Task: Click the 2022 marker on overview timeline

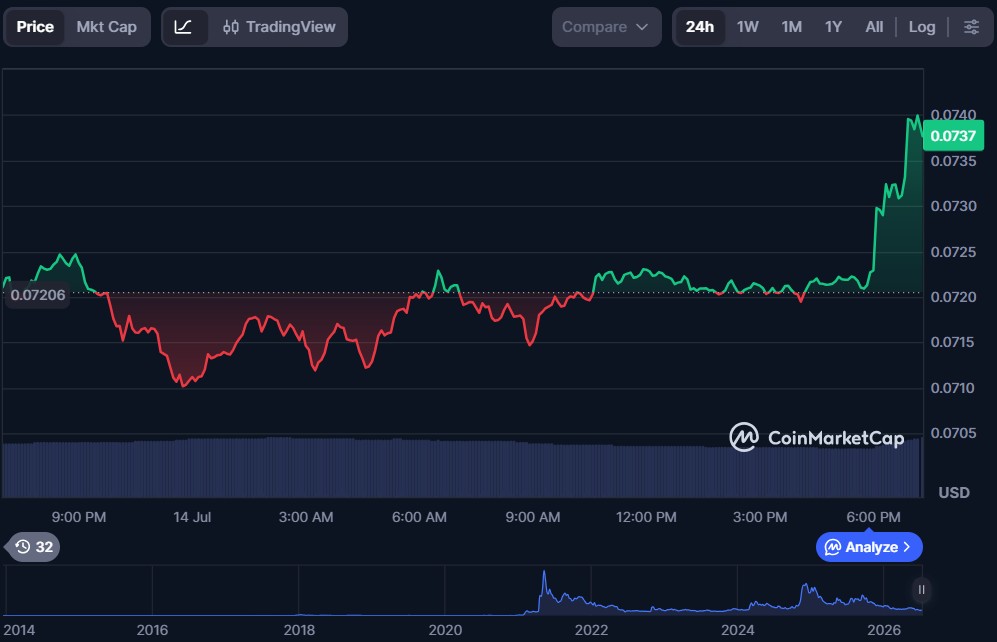Action: [591, 630]
